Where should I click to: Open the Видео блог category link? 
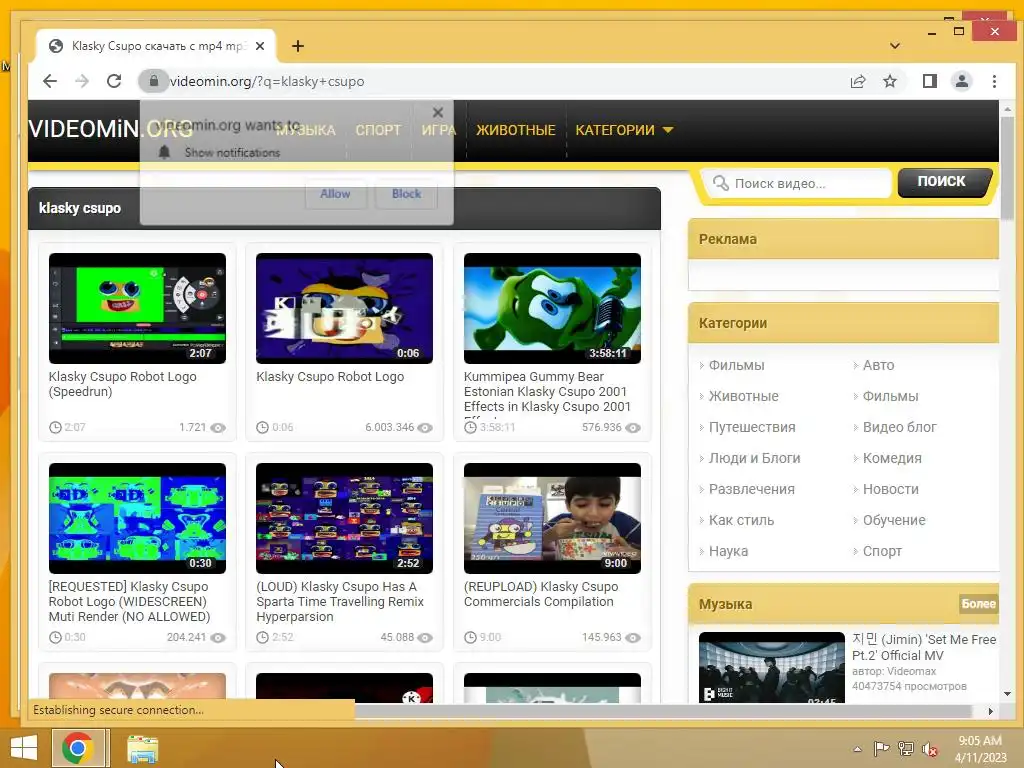(899, 427)
